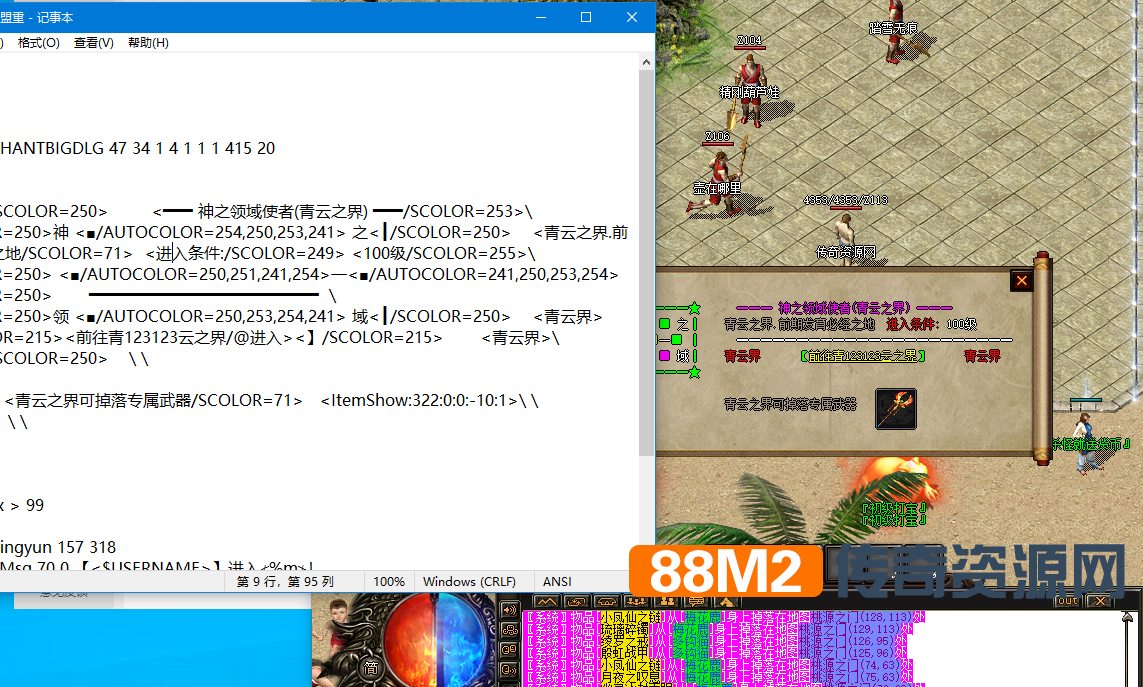The width and height of the screenshot is (1143, 687).
Task: Click the Notepad vertical scrollbar thumb
Action: 647,263
